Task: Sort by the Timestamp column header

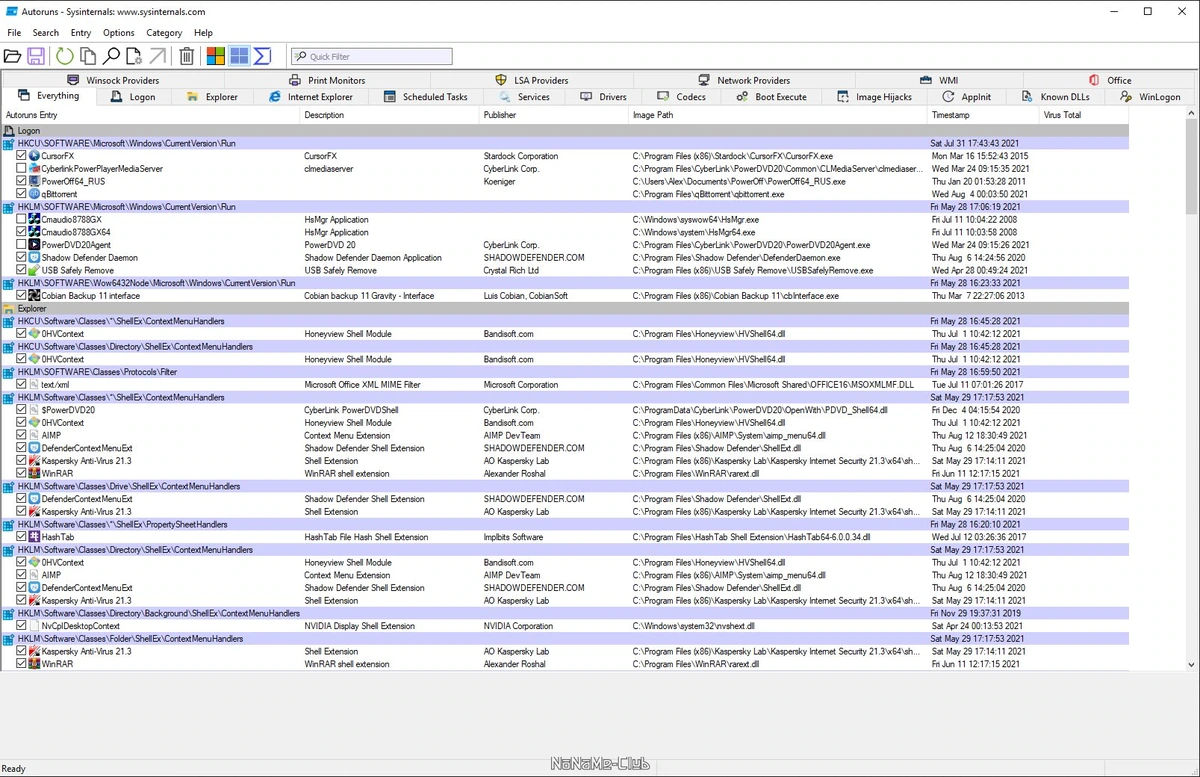Action: [984, 115]
